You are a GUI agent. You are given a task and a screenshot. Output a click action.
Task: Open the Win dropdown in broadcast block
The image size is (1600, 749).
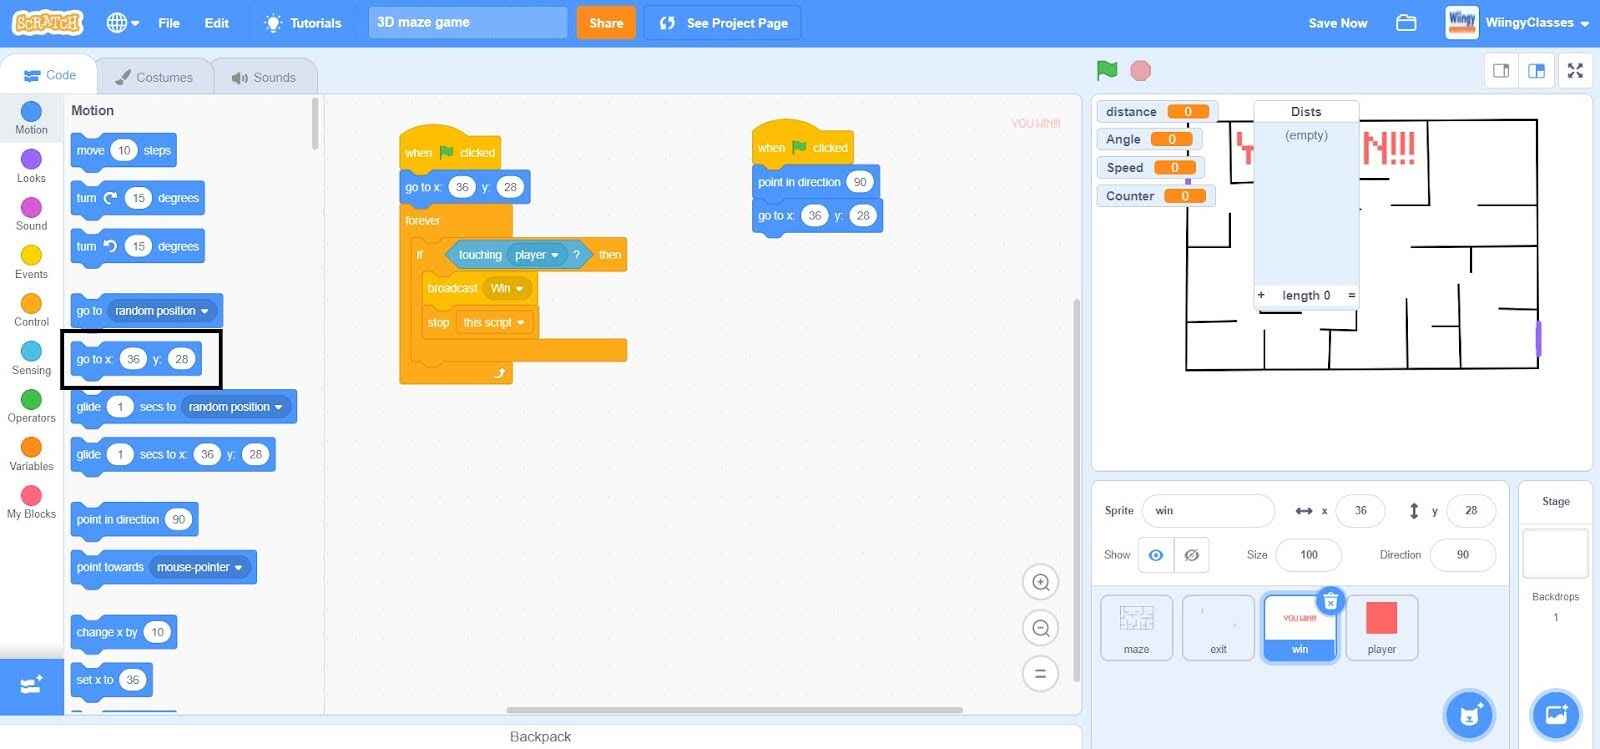(507, 288)
